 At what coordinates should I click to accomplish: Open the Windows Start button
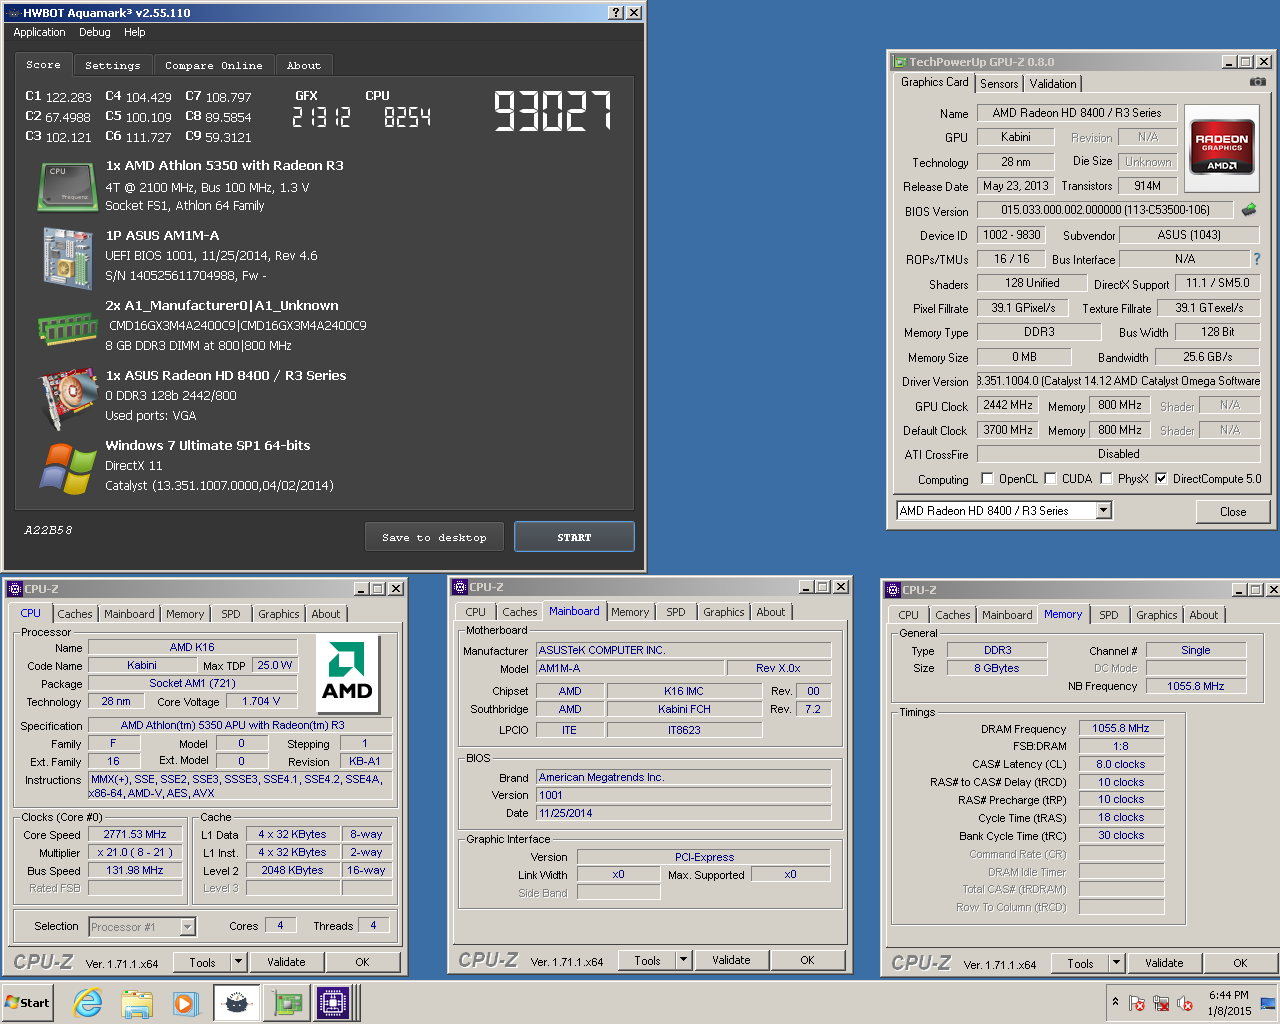(x=27, y=1003)
